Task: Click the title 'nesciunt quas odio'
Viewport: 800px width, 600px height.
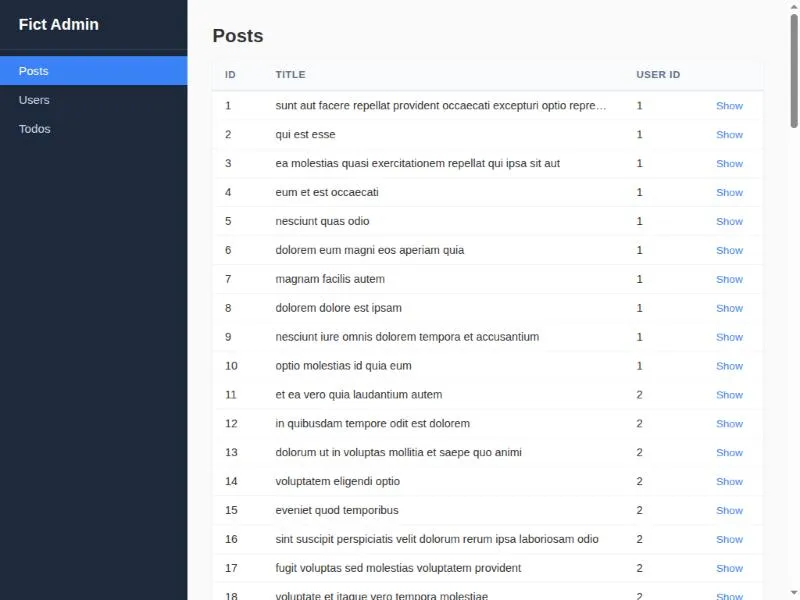Action: tap(322, 221)
